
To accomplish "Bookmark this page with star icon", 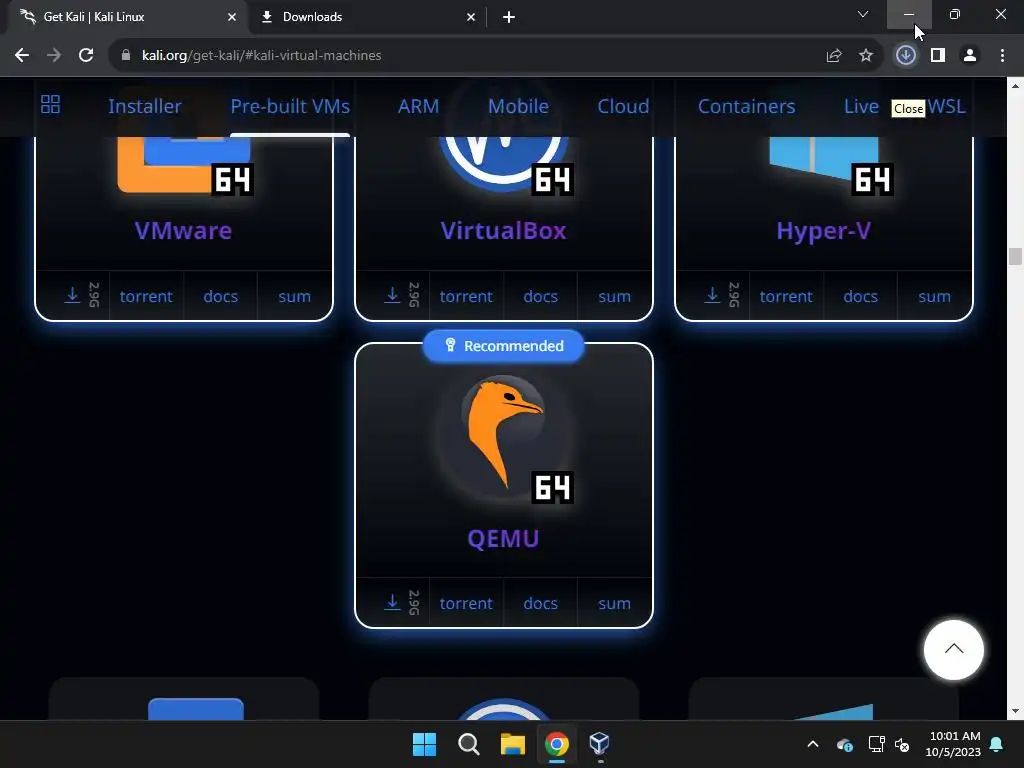I will pos(866,56).
